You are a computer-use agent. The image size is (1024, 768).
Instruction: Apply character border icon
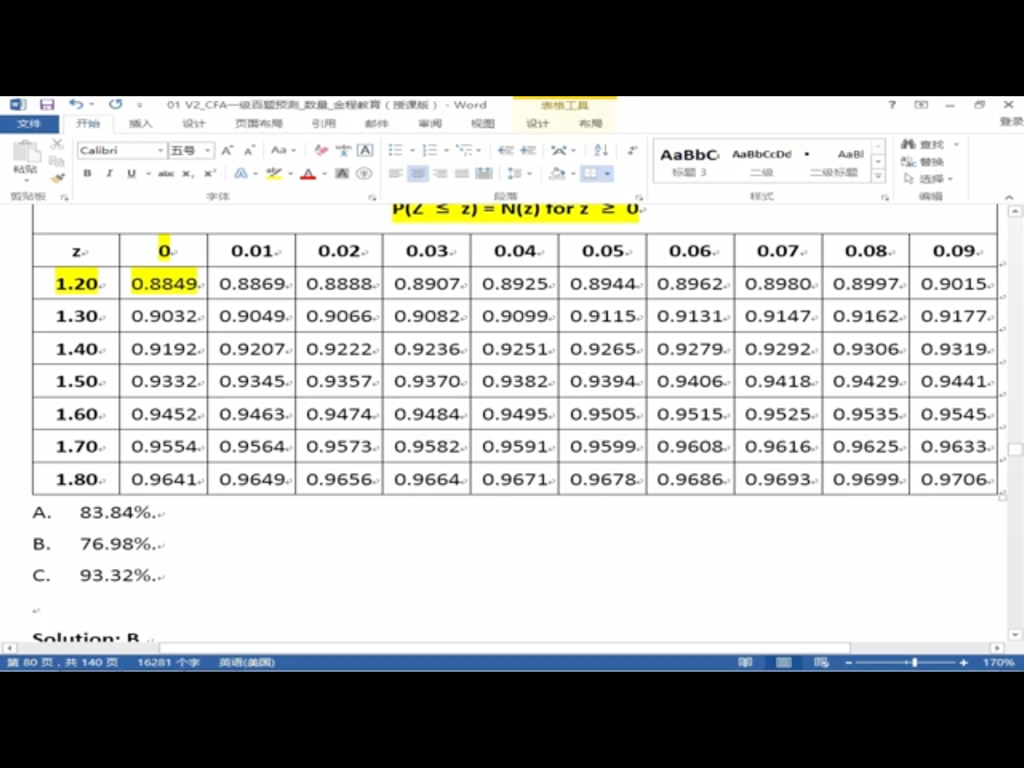(x=365, y=151)
